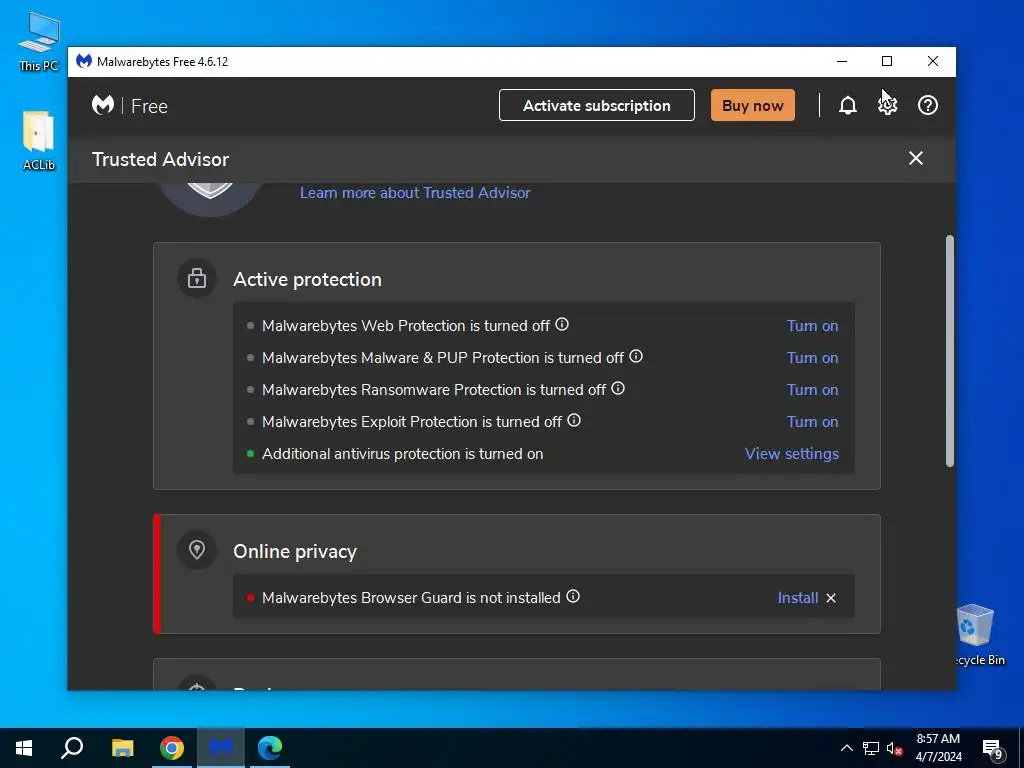The image size is (1024, 768).
Task: Click the Online privacy location pin icon
Action: [x=197, y=550]
